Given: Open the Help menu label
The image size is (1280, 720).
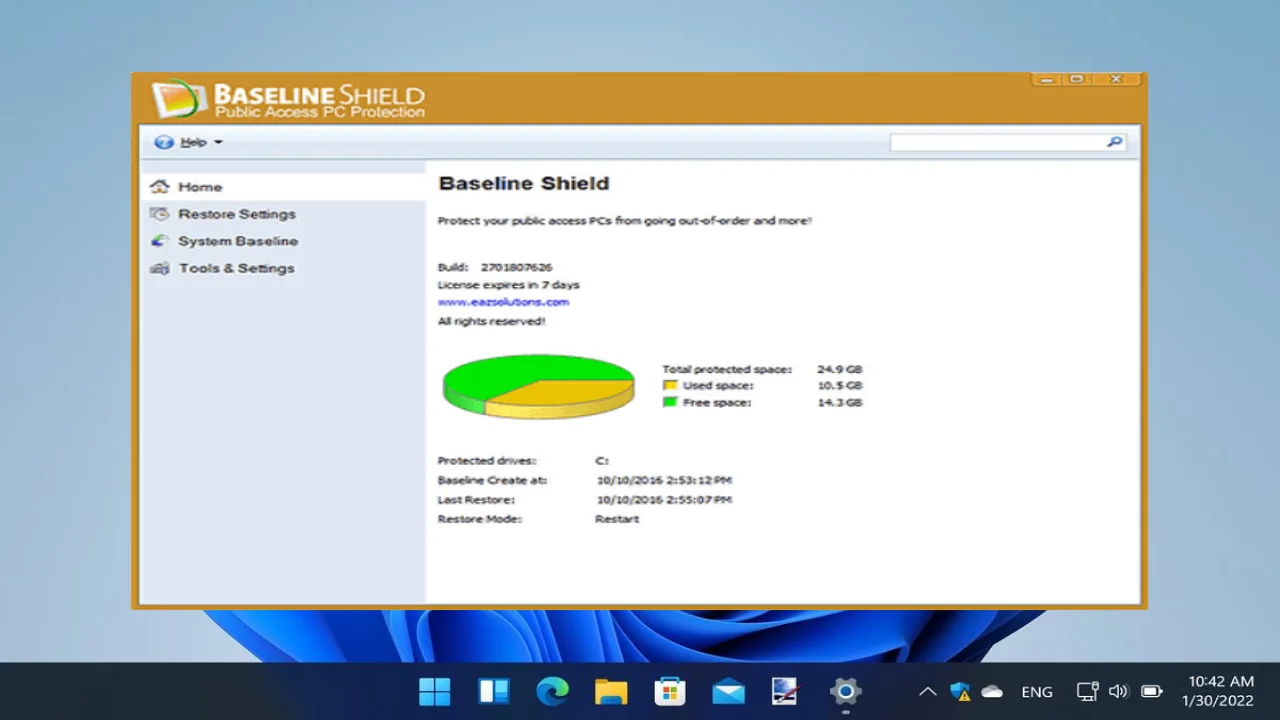Looking at the screenshot, I should [193, 142].
